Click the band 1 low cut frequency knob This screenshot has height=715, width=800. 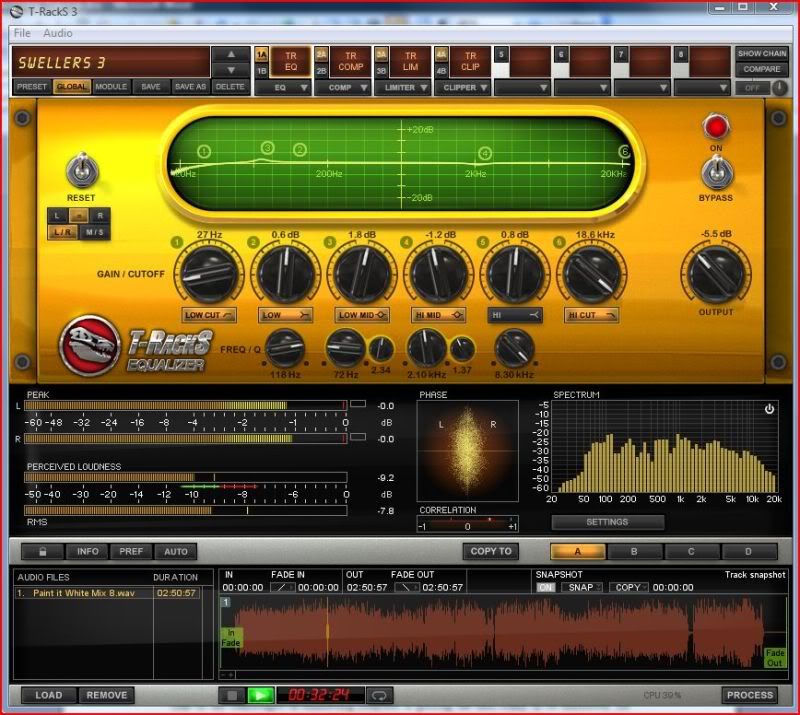pyautogui.click(x=209, y=274)
